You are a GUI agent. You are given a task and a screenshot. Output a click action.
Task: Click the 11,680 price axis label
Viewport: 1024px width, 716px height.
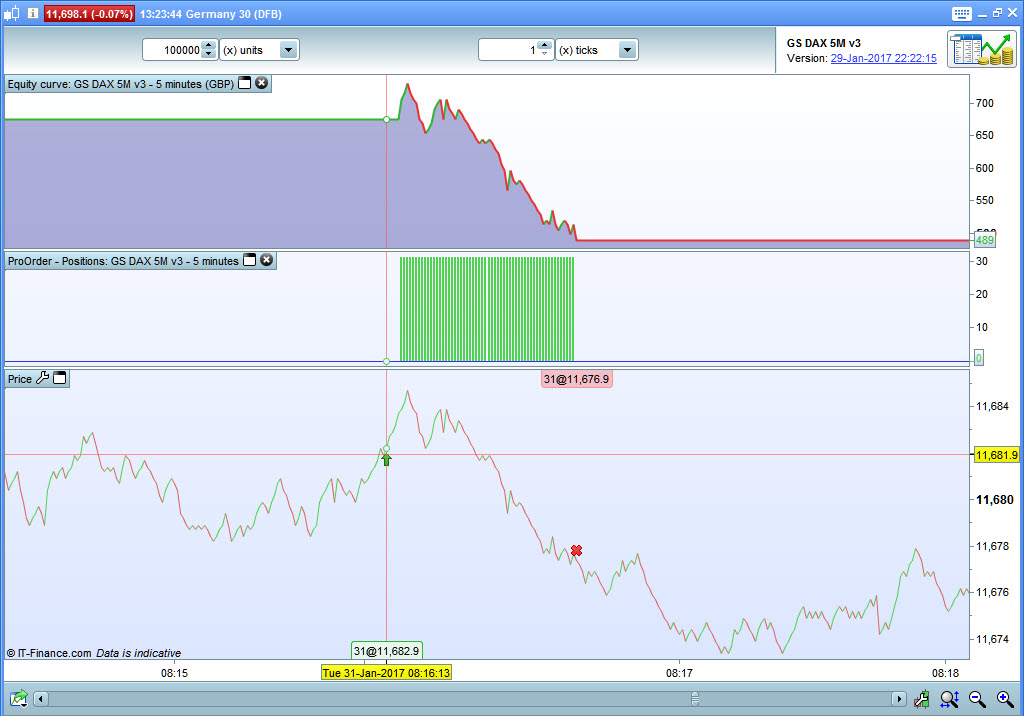(995, 500)
